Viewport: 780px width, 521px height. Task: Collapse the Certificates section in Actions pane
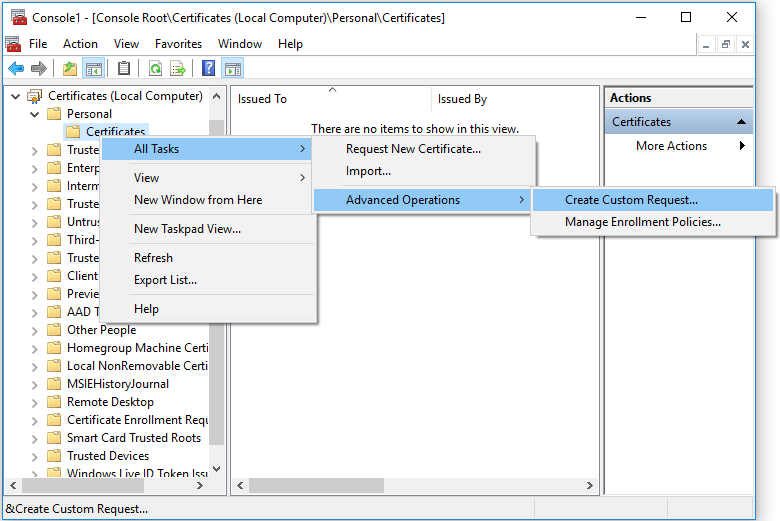tap(741, 122)
